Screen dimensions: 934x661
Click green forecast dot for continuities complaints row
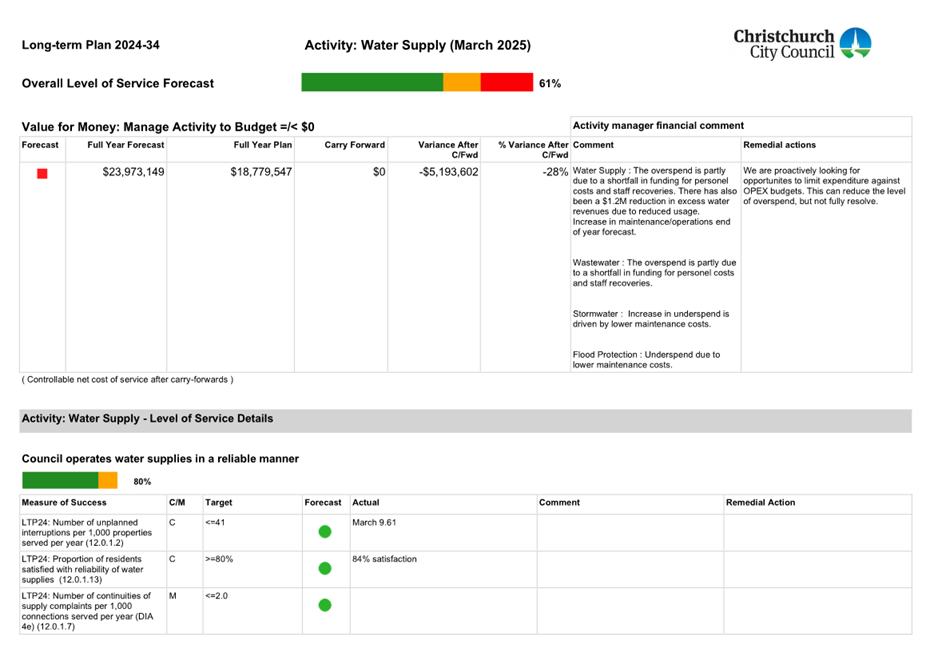[x=325, y=605]
